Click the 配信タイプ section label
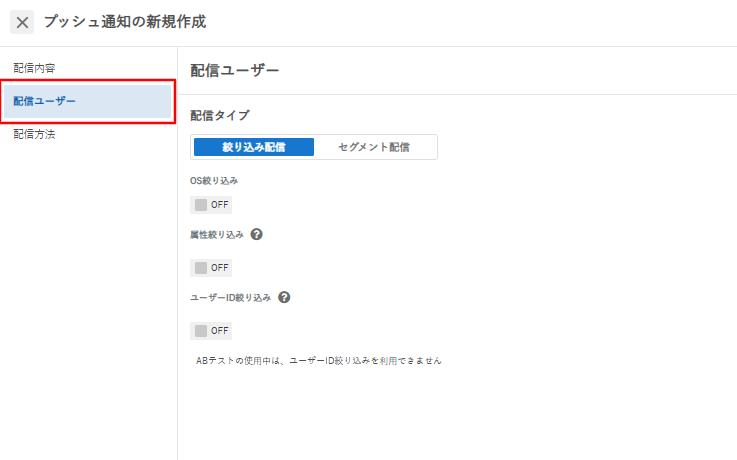The width and height of the screenshot is (737, 460). [x=219, y=115]
